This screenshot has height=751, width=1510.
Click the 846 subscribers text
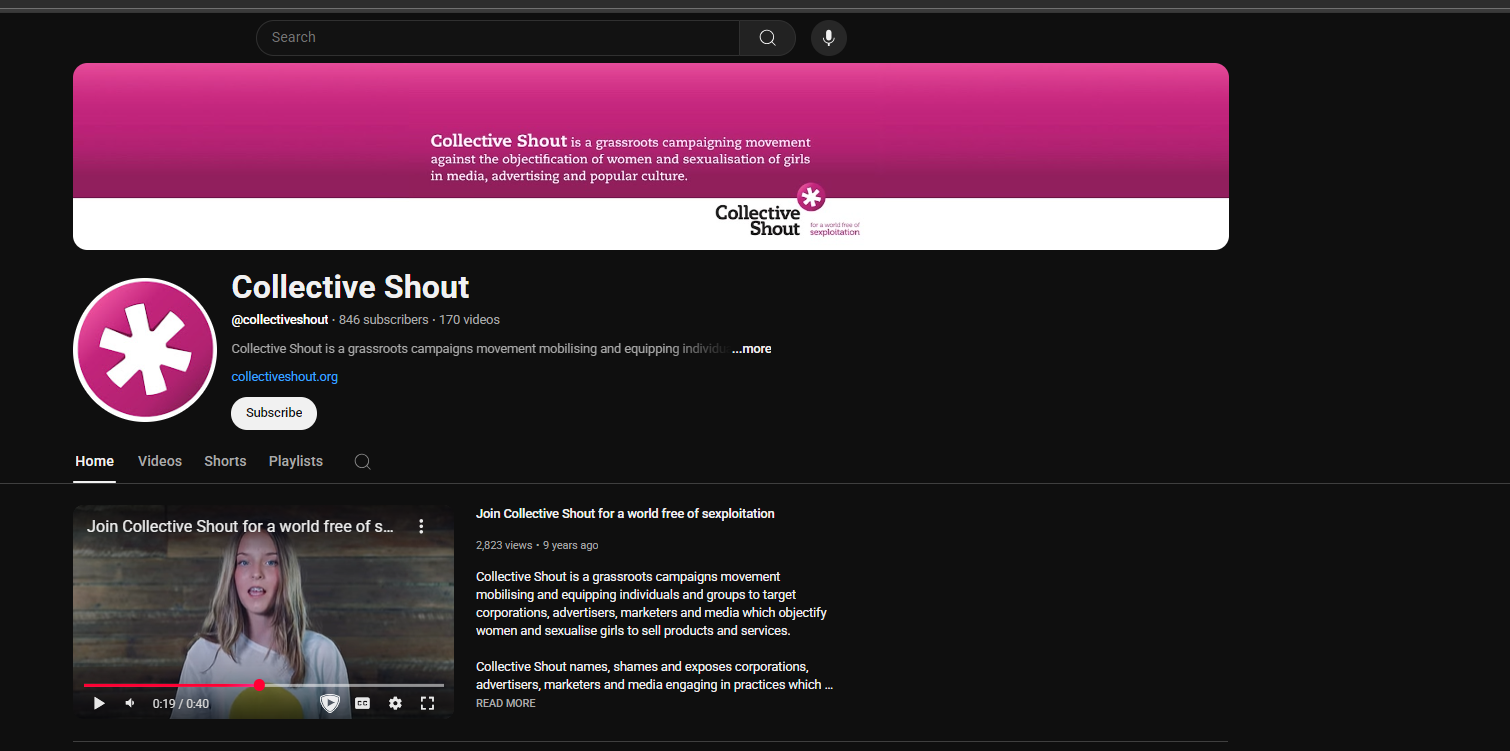pyautogui.click(x=384, y=320)
